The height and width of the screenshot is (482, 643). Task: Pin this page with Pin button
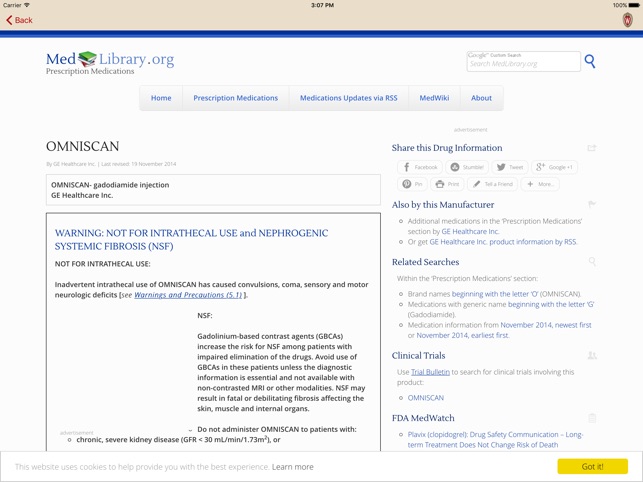click(x=412, y=184)
